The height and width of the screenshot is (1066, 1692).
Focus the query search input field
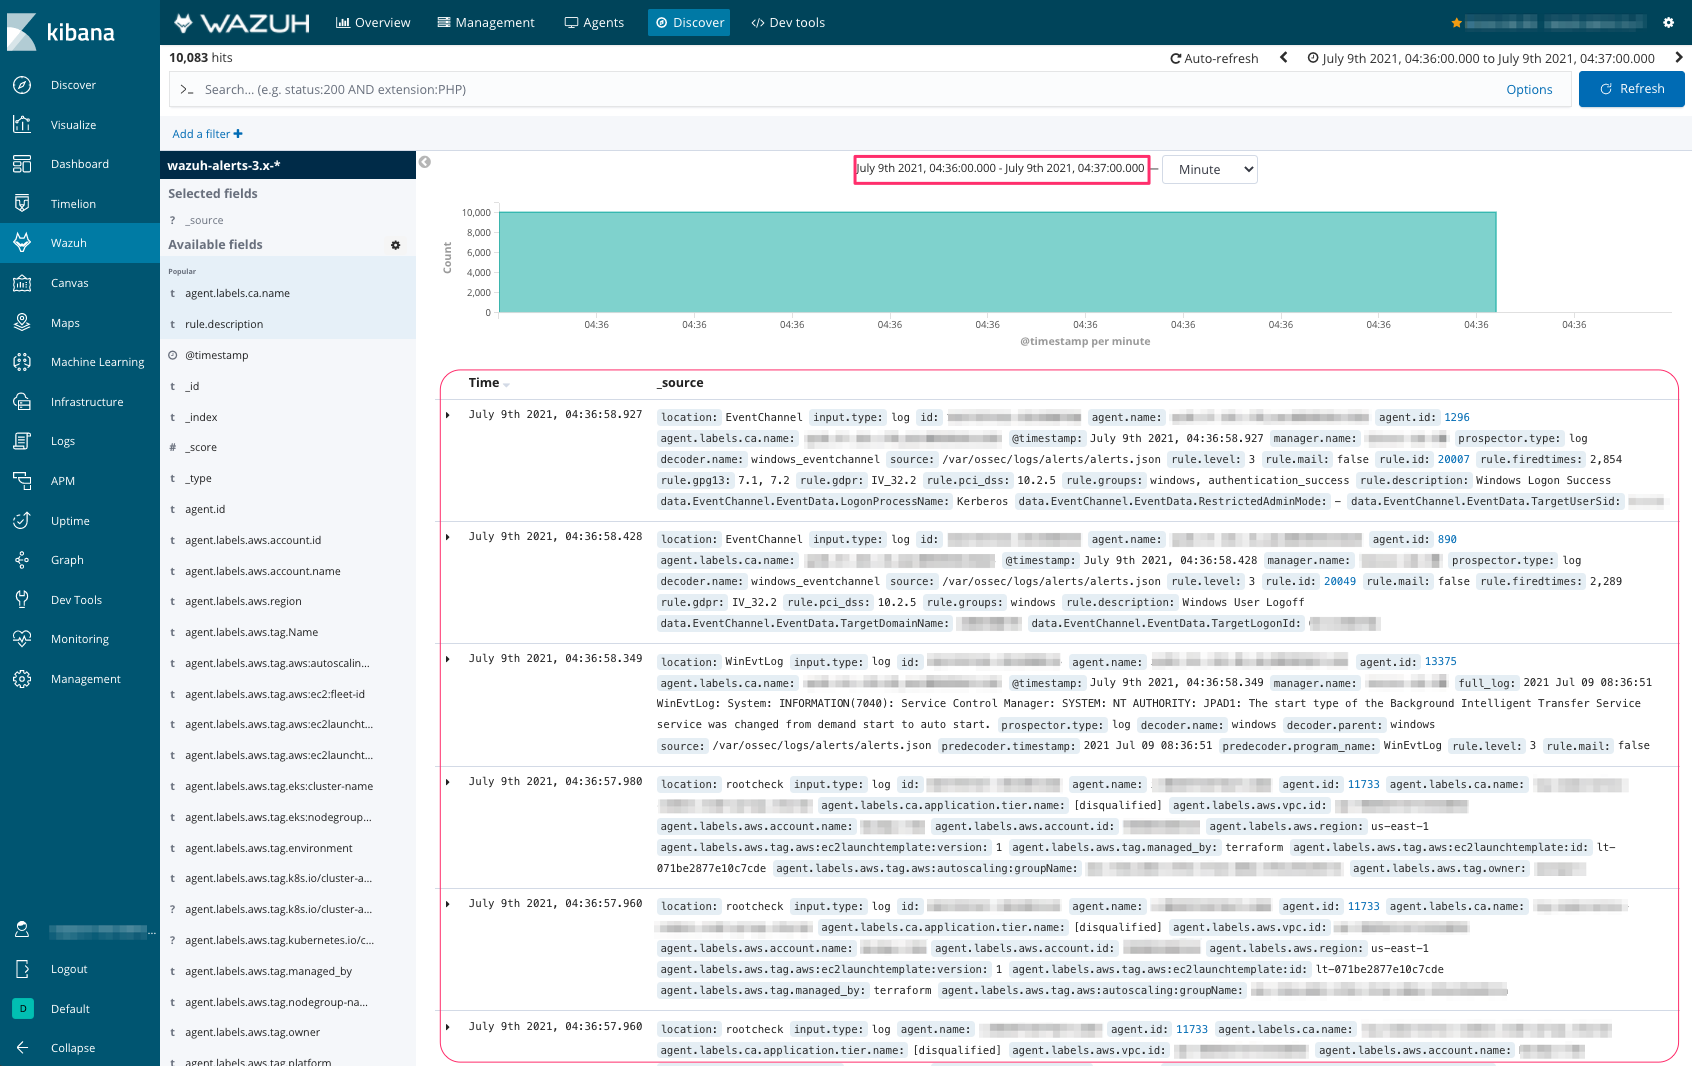point(840,90)
